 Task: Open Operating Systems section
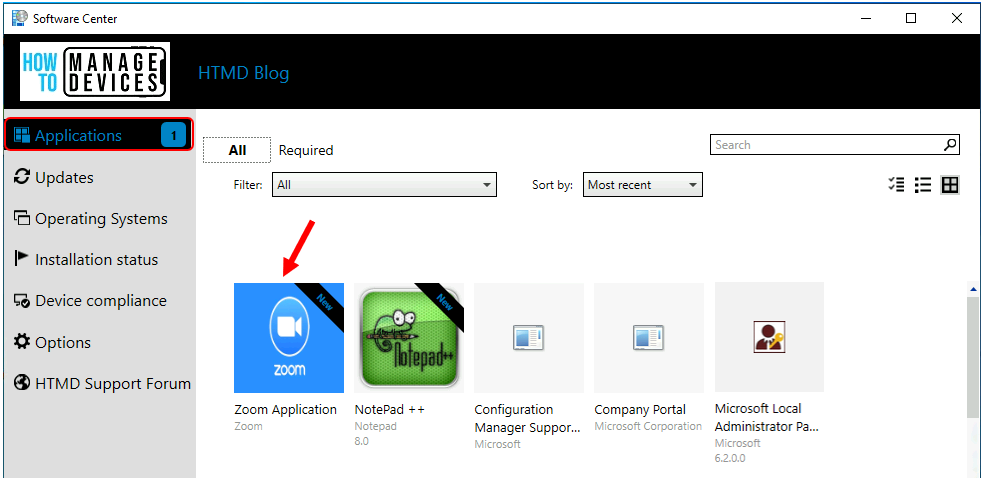101,219
